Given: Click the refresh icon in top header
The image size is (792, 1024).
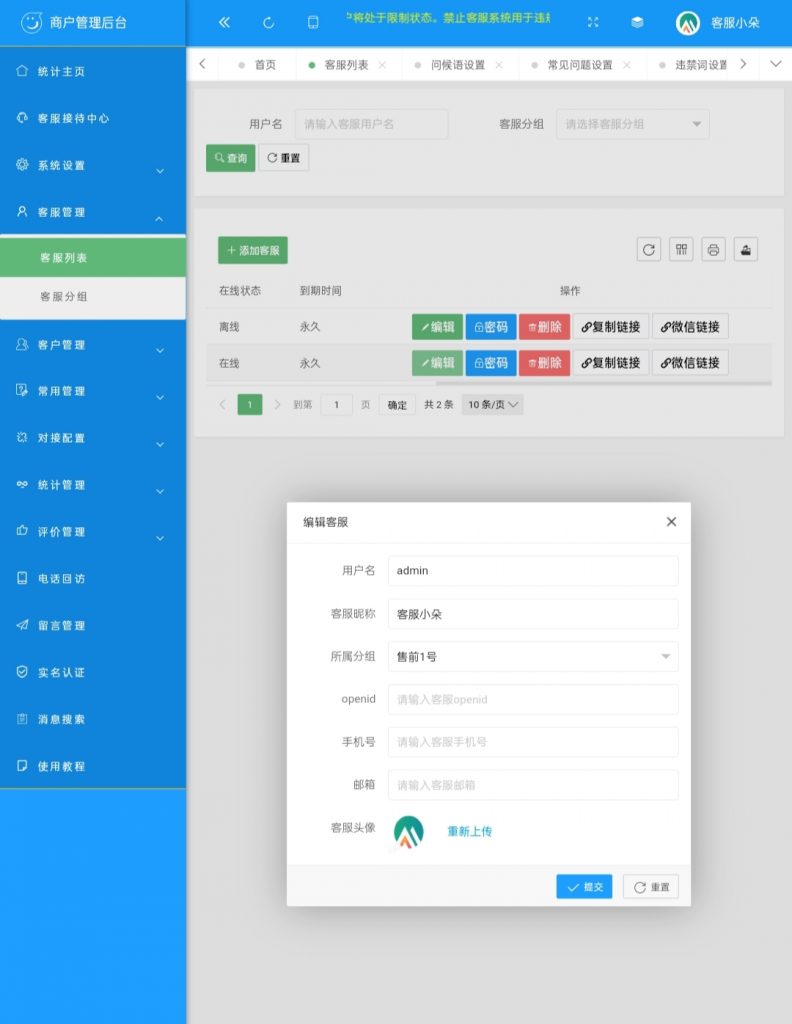Looking at the screenshot, I should coord(268,22).
